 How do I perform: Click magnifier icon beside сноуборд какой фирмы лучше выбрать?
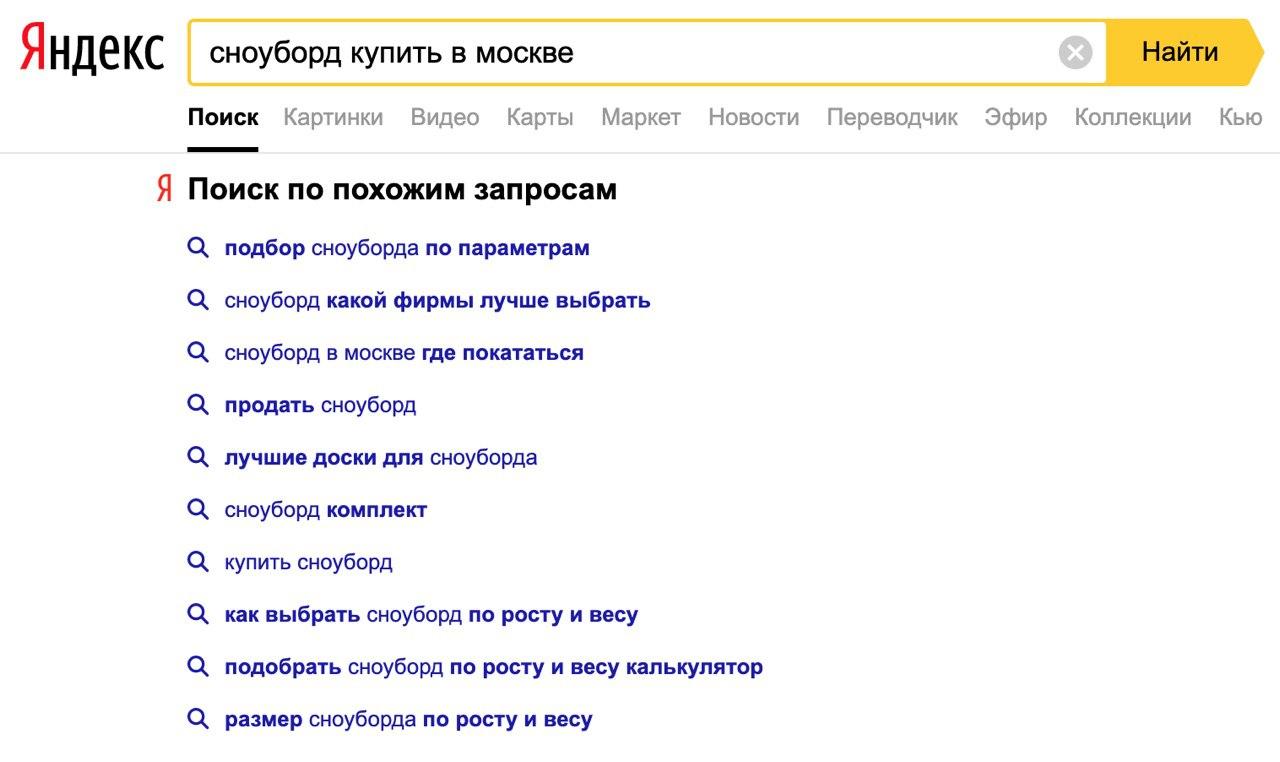(198, 299)
